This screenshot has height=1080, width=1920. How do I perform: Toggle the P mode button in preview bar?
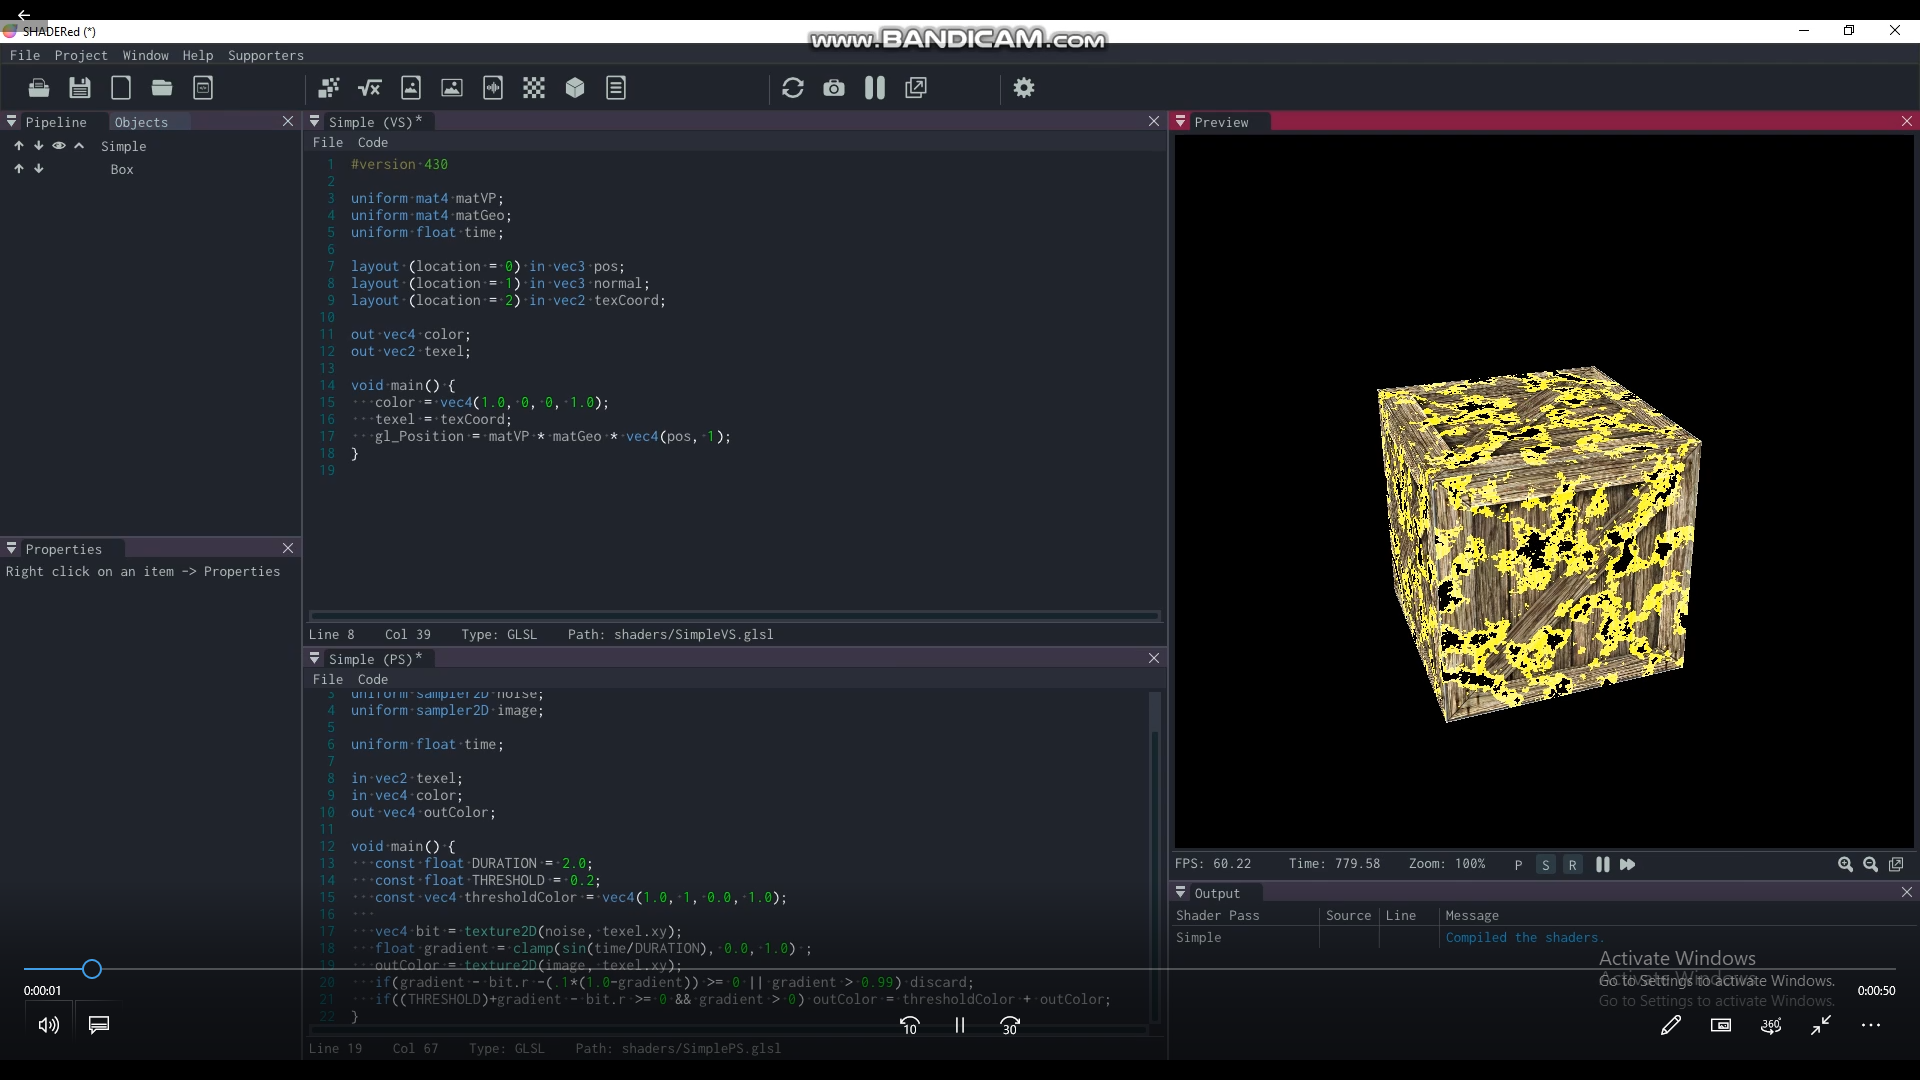[1518, 865]
